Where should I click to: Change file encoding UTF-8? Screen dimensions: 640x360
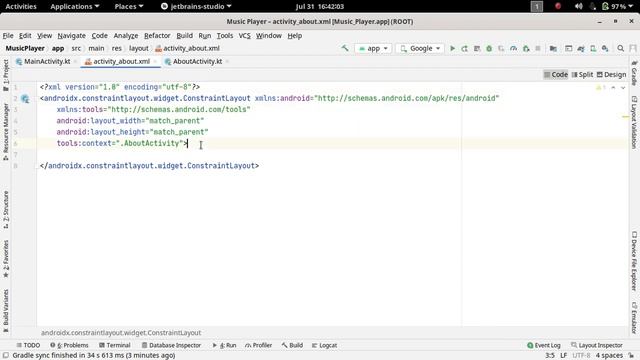pos(581,356)
